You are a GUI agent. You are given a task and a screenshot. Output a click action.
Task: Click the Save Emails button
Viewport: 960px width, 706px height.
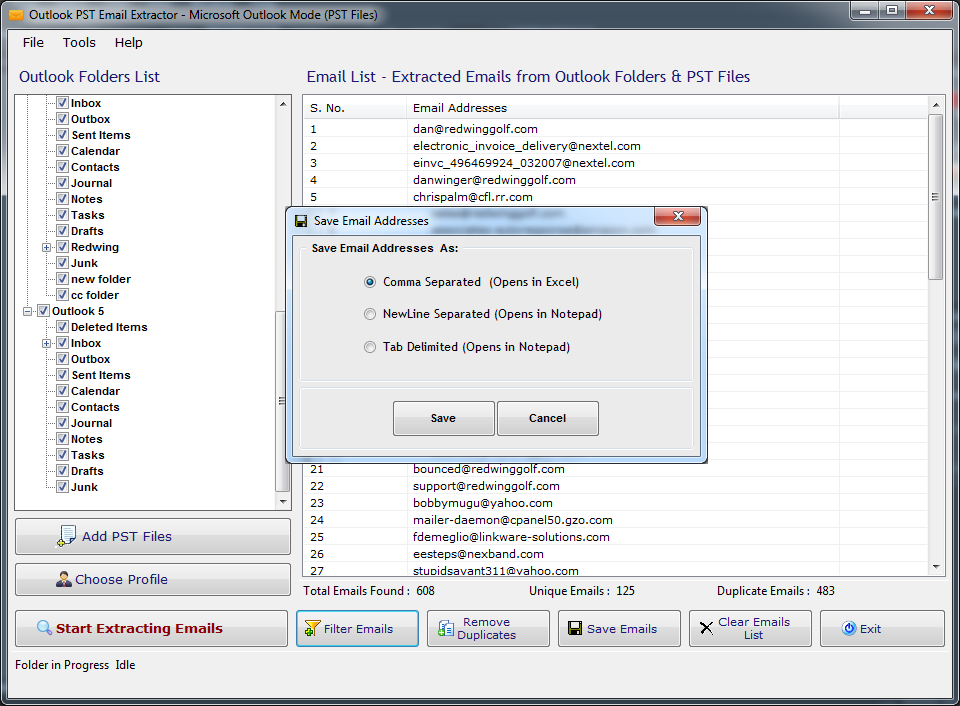[x=619, y=628]
